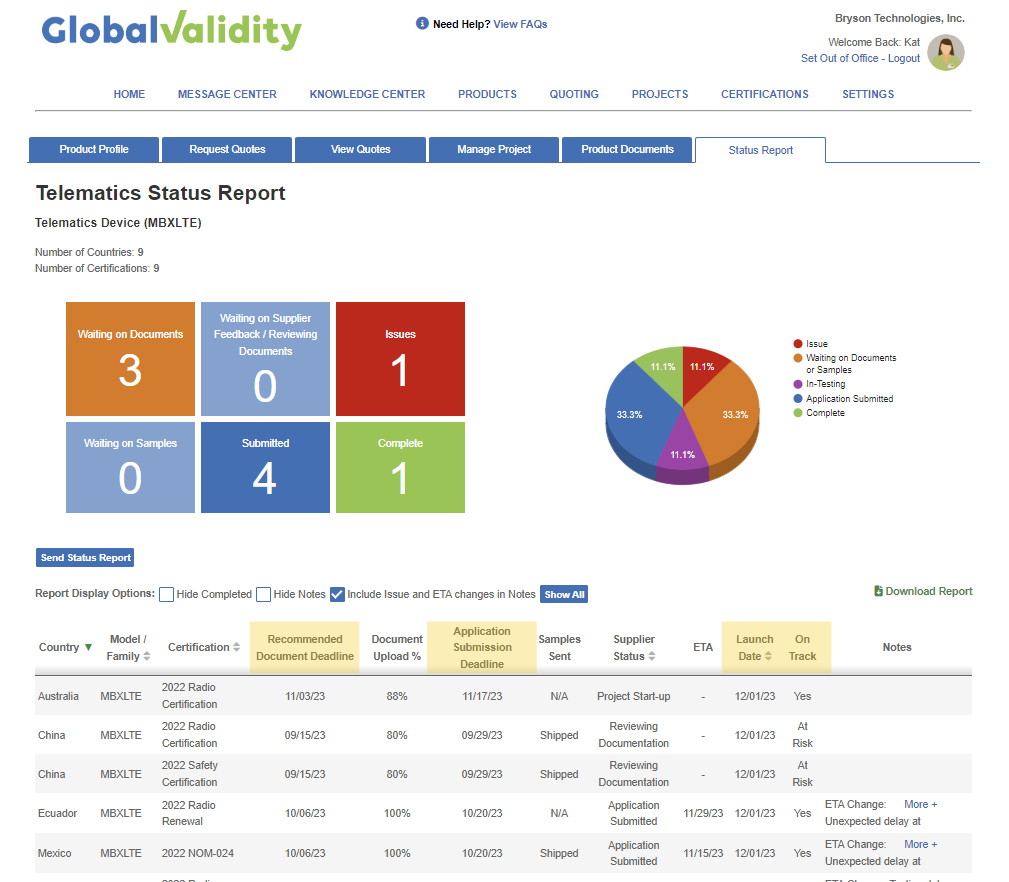Click ETA 11/29/23 cell
The image size is (1009, 882).
(703, 813)
